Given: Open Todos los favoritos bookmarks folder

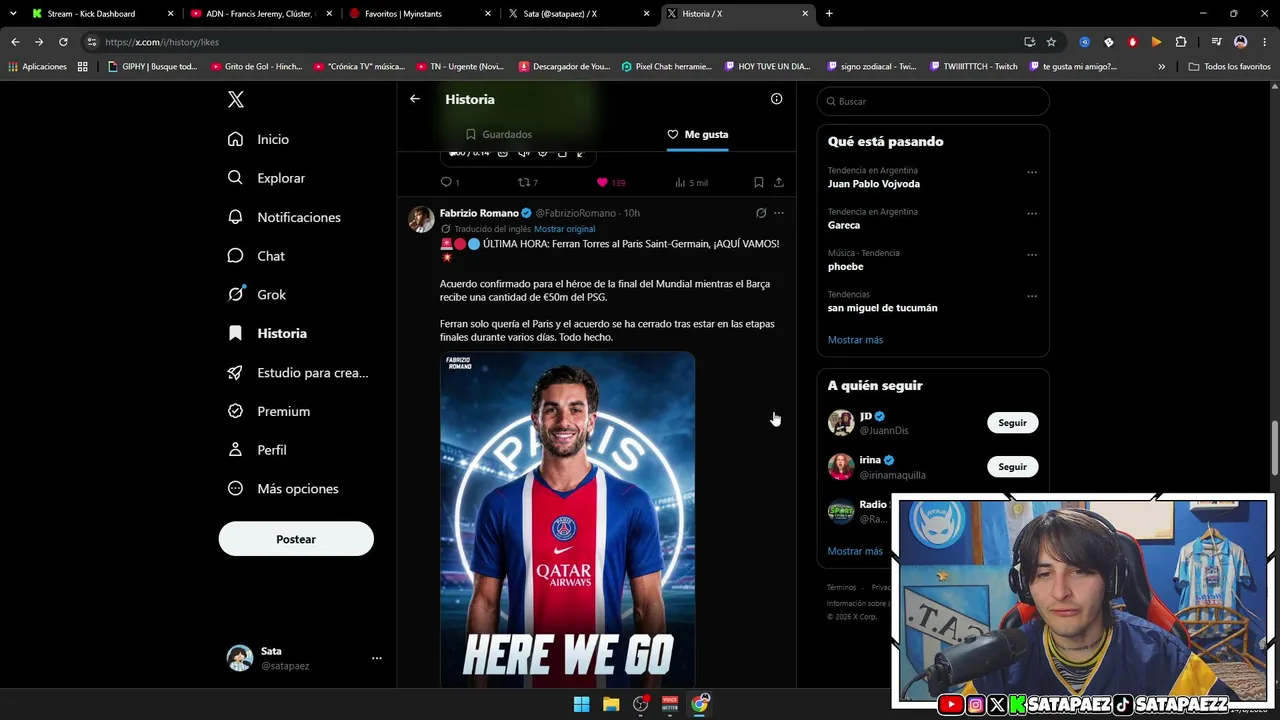Looking at the screenshot, I should [x=1229, y=67].
